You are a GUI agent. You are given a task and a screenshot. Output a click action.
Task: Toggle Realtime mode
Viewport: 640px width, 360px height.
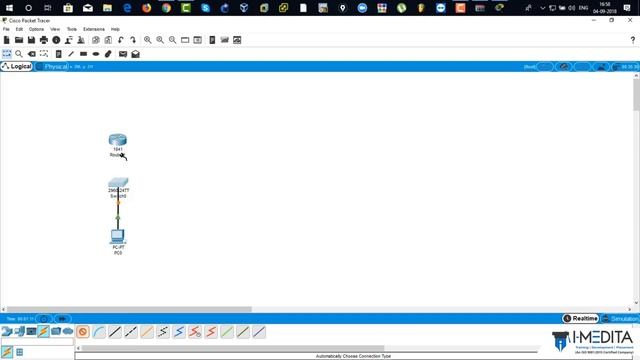tap(580, 318)
